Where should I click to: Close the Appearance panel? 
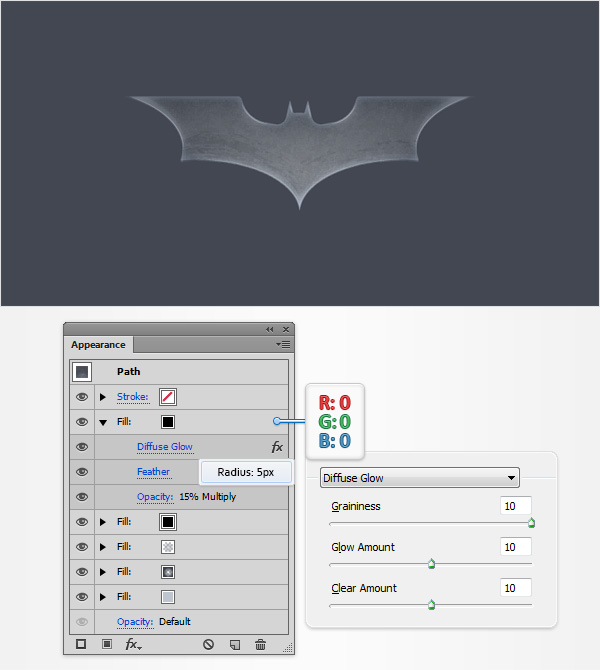pyautogui.click(x=286, y=329)
